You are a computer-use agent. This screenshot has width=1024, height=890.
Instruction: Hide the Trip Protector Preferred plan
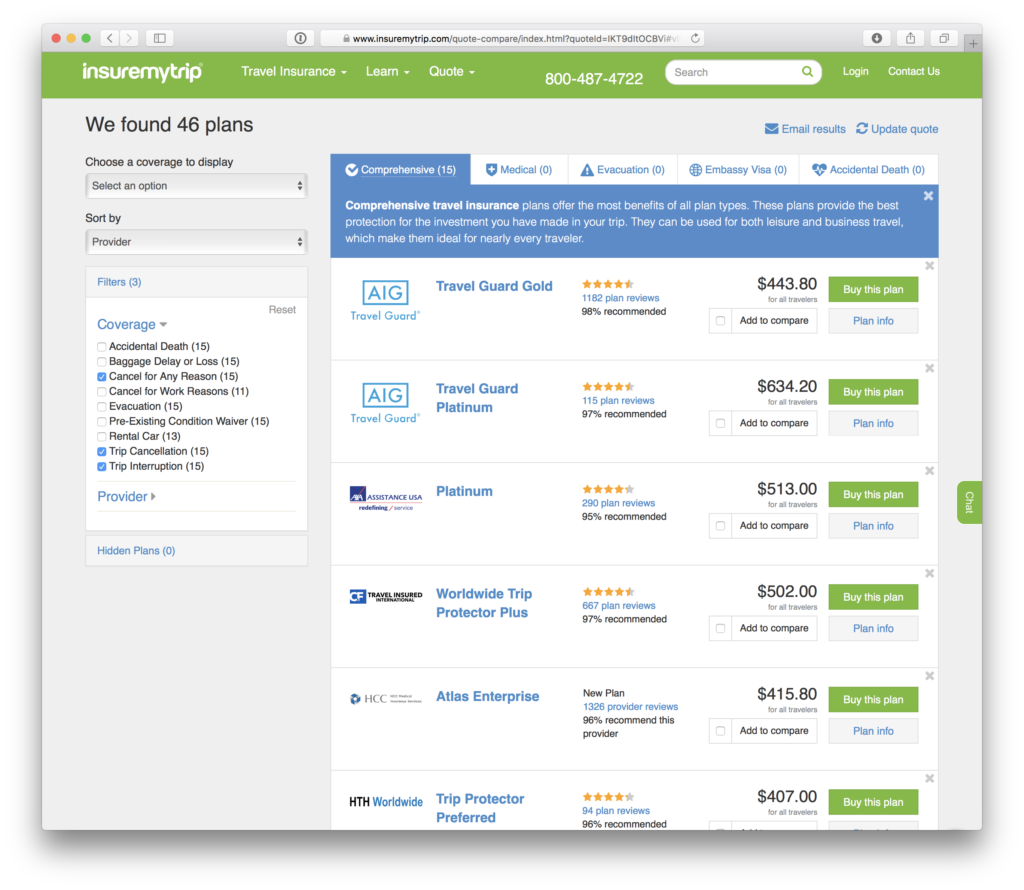(929, 778)
